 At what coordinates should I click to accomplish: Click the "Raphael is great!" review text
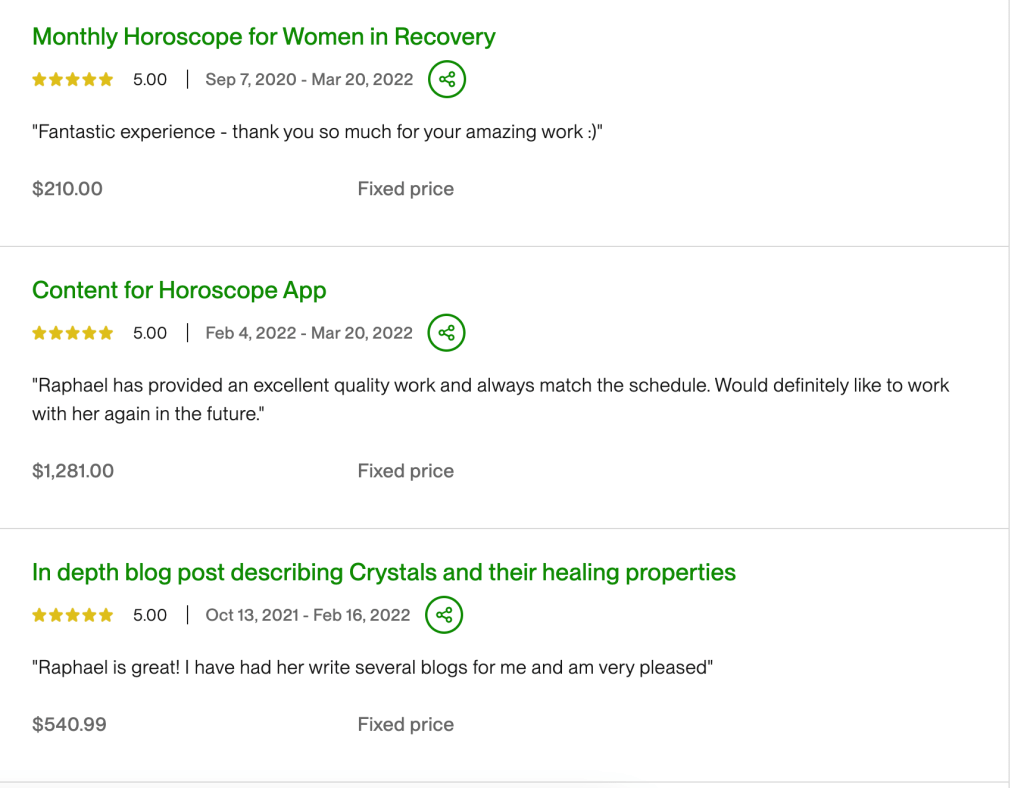pos(372,668)
